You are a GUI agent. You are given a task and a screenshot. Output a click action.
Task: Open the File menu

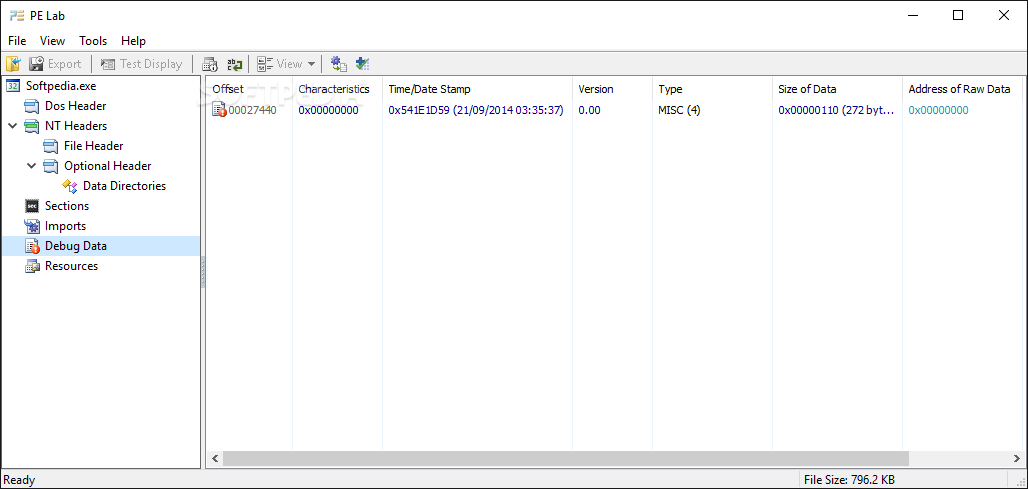tap(17, 41)
